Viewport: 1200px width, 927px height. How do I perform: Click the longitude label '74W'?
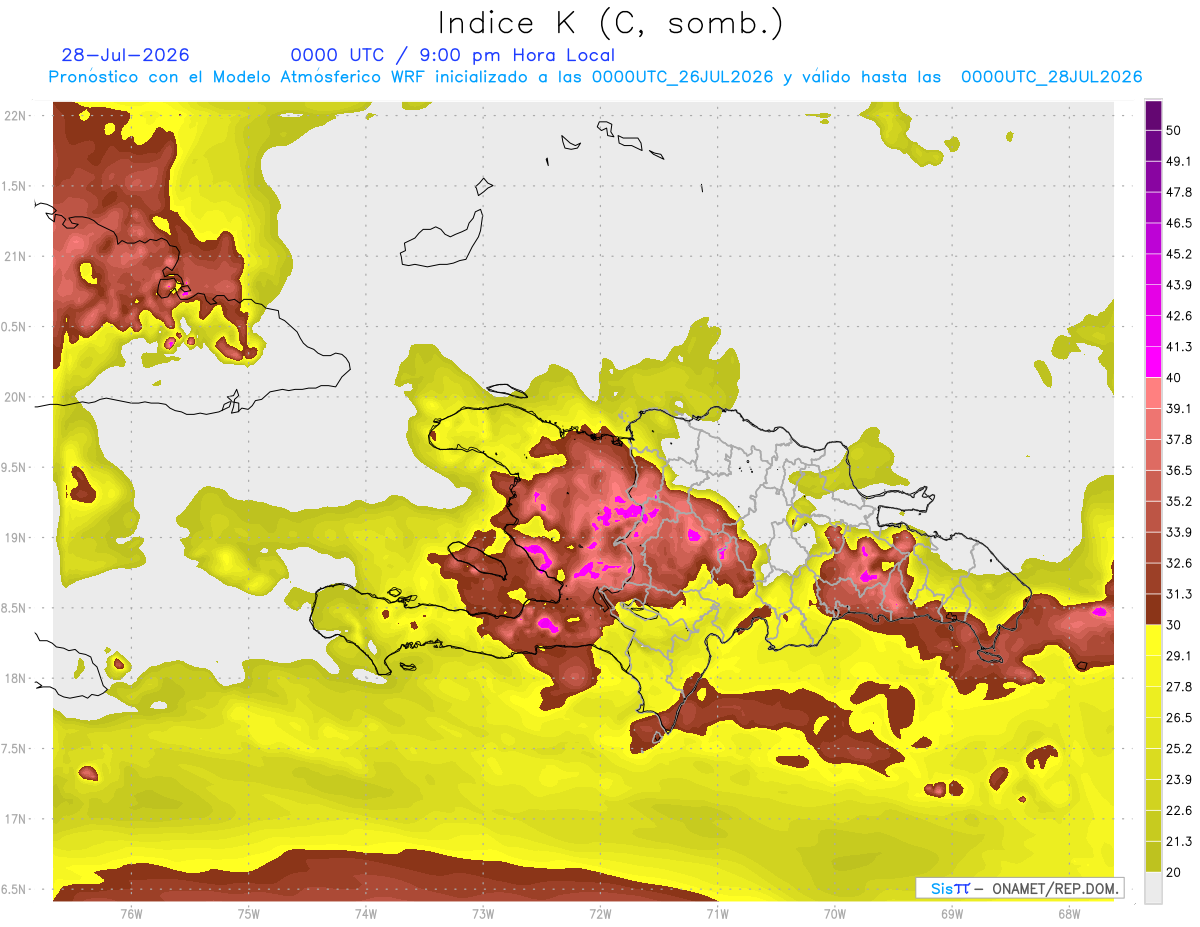point(366,913)
